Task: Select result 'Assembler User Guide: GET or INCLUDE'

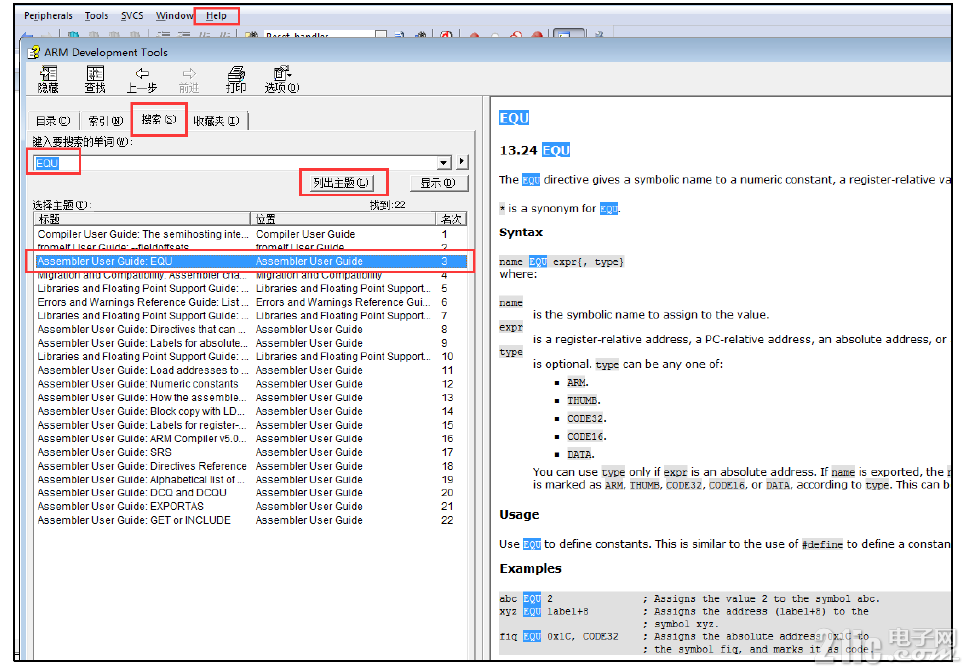Action: tap(250, 520)
